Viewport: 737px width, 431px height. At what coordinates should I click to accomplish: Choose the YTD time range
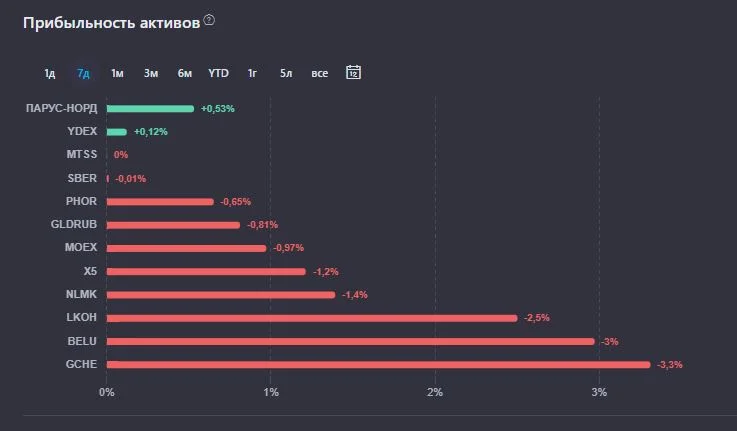click(x=219, y=73)
